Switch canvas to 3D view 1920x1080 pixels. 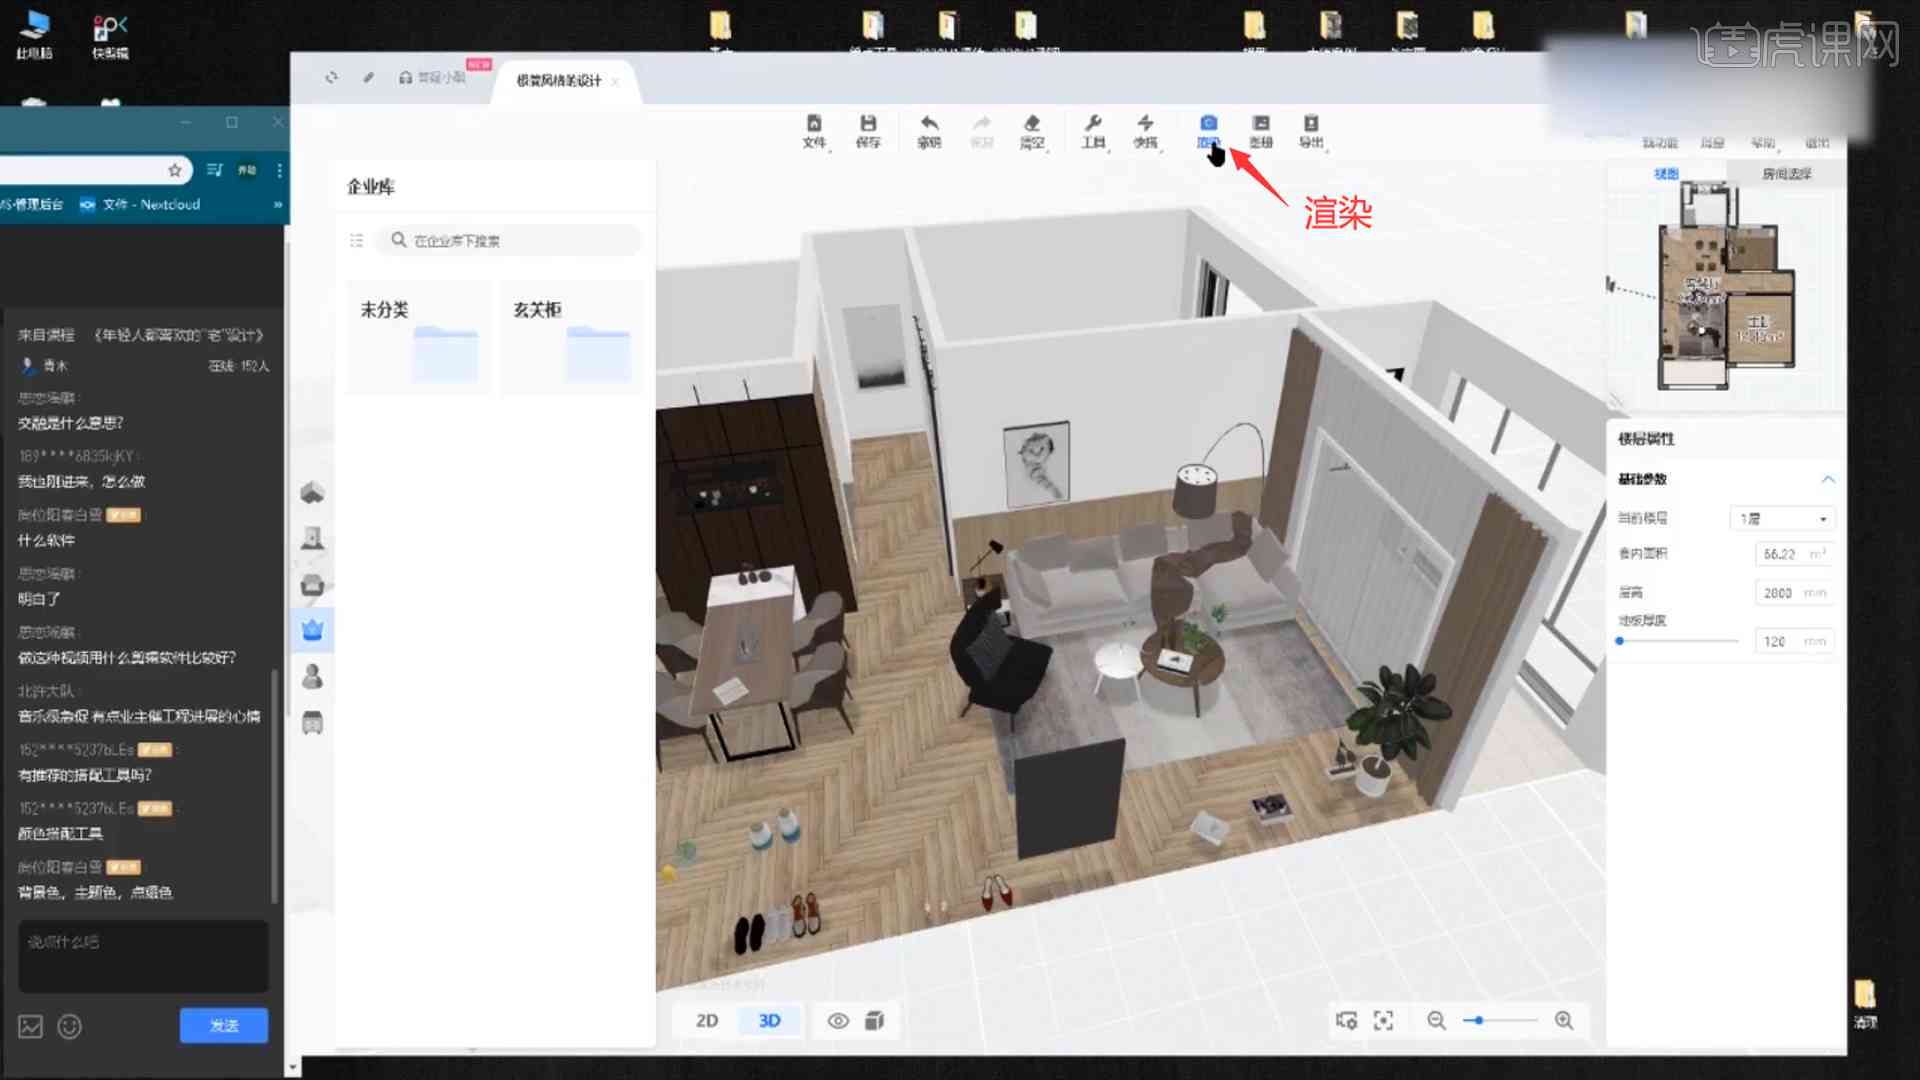click(x=769, y=1020)
